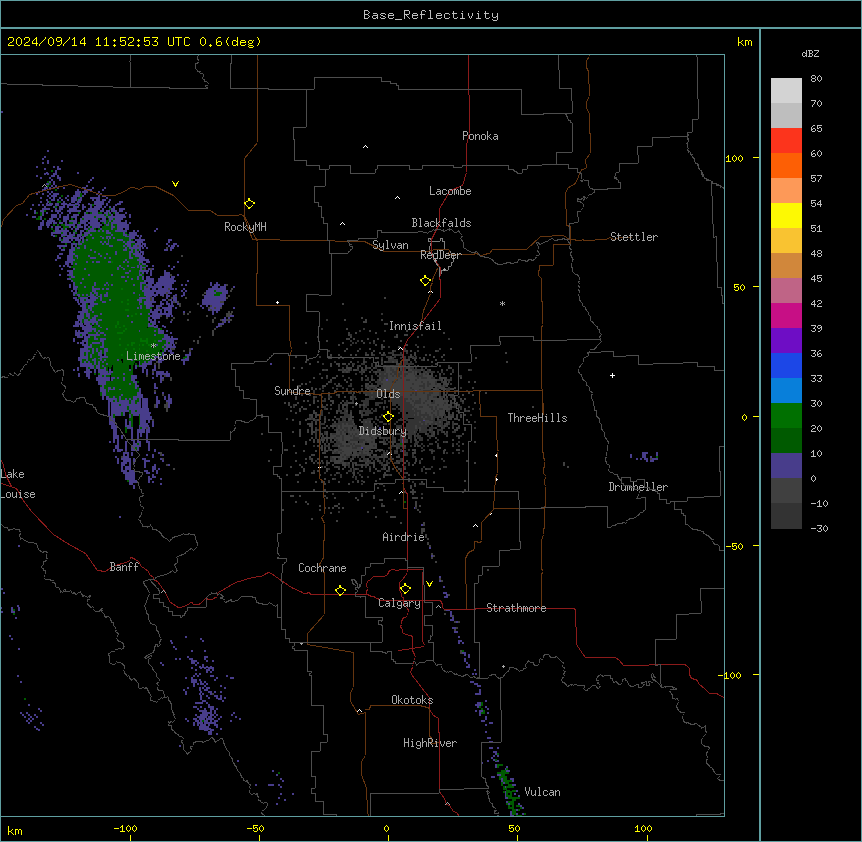Click the yellow V marker east of Calgary
The height and width of the screenshot is (842, 862).
coord(429,584)
